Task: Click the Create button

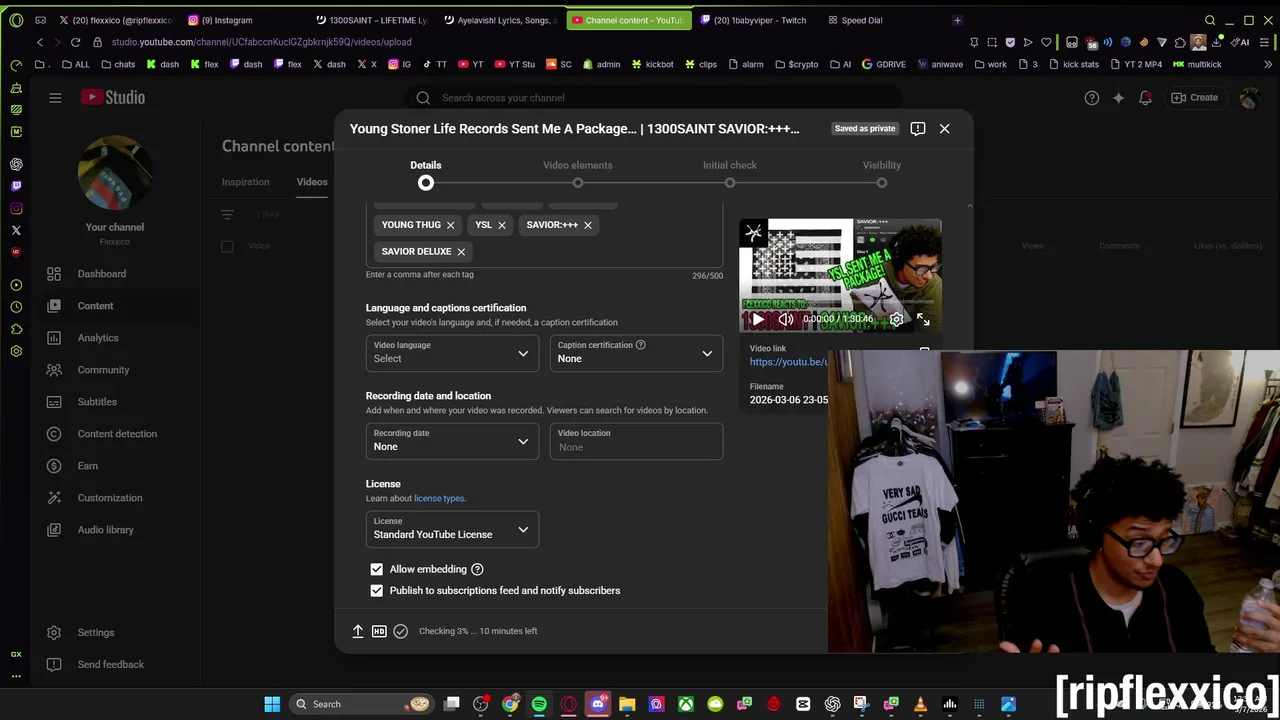Action: pos(1195,97)
